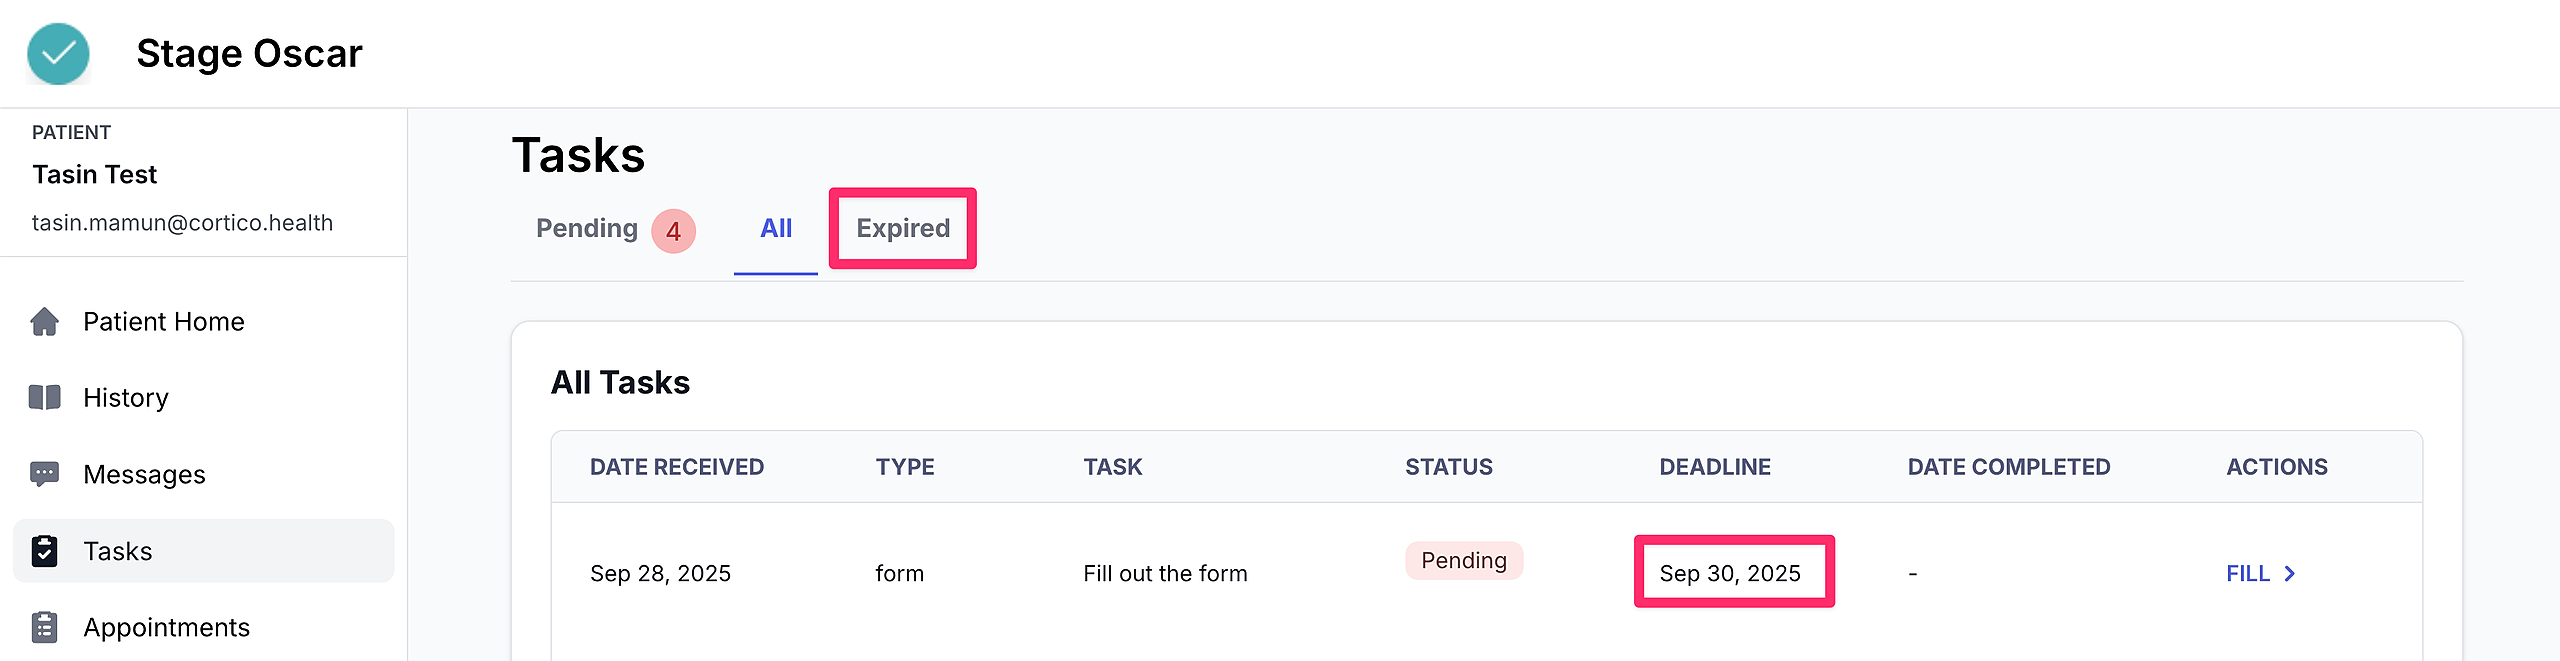Click the Pending status badge in table
This screenshot has height=661, width=2560.
tap(1463, 561)
